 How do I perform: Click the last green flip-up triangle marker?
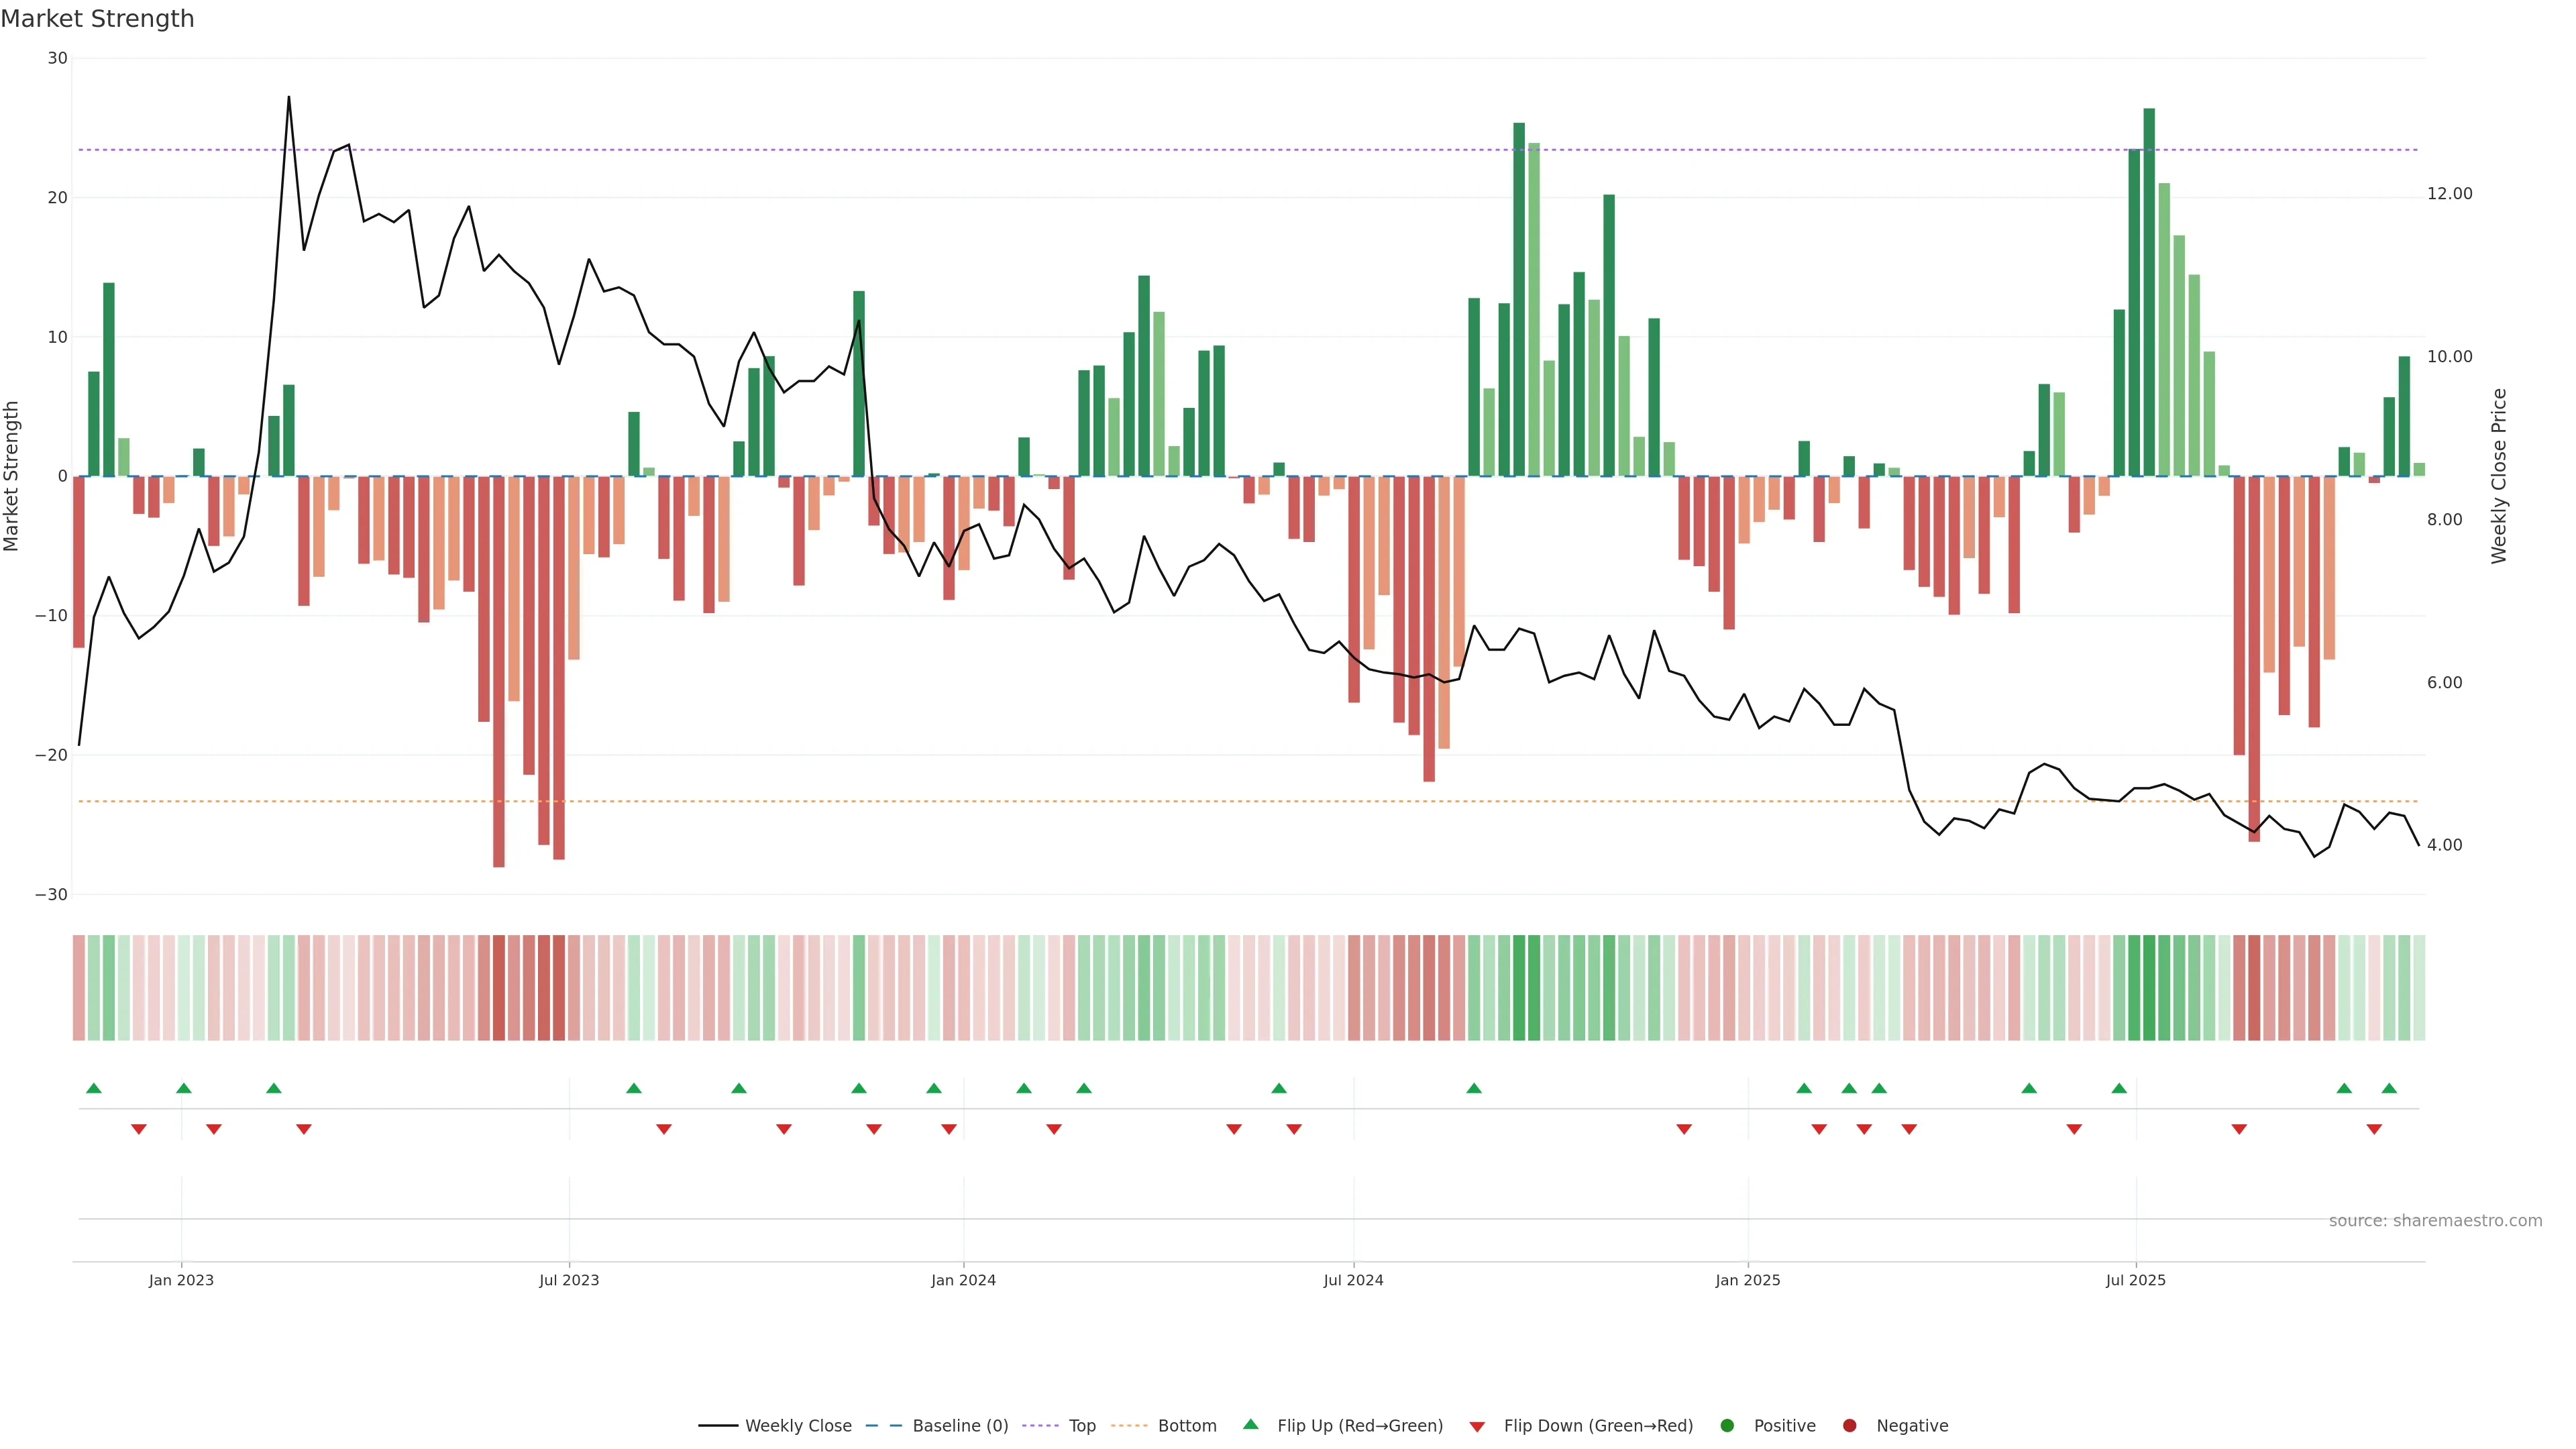(x=2389, y=1088)
